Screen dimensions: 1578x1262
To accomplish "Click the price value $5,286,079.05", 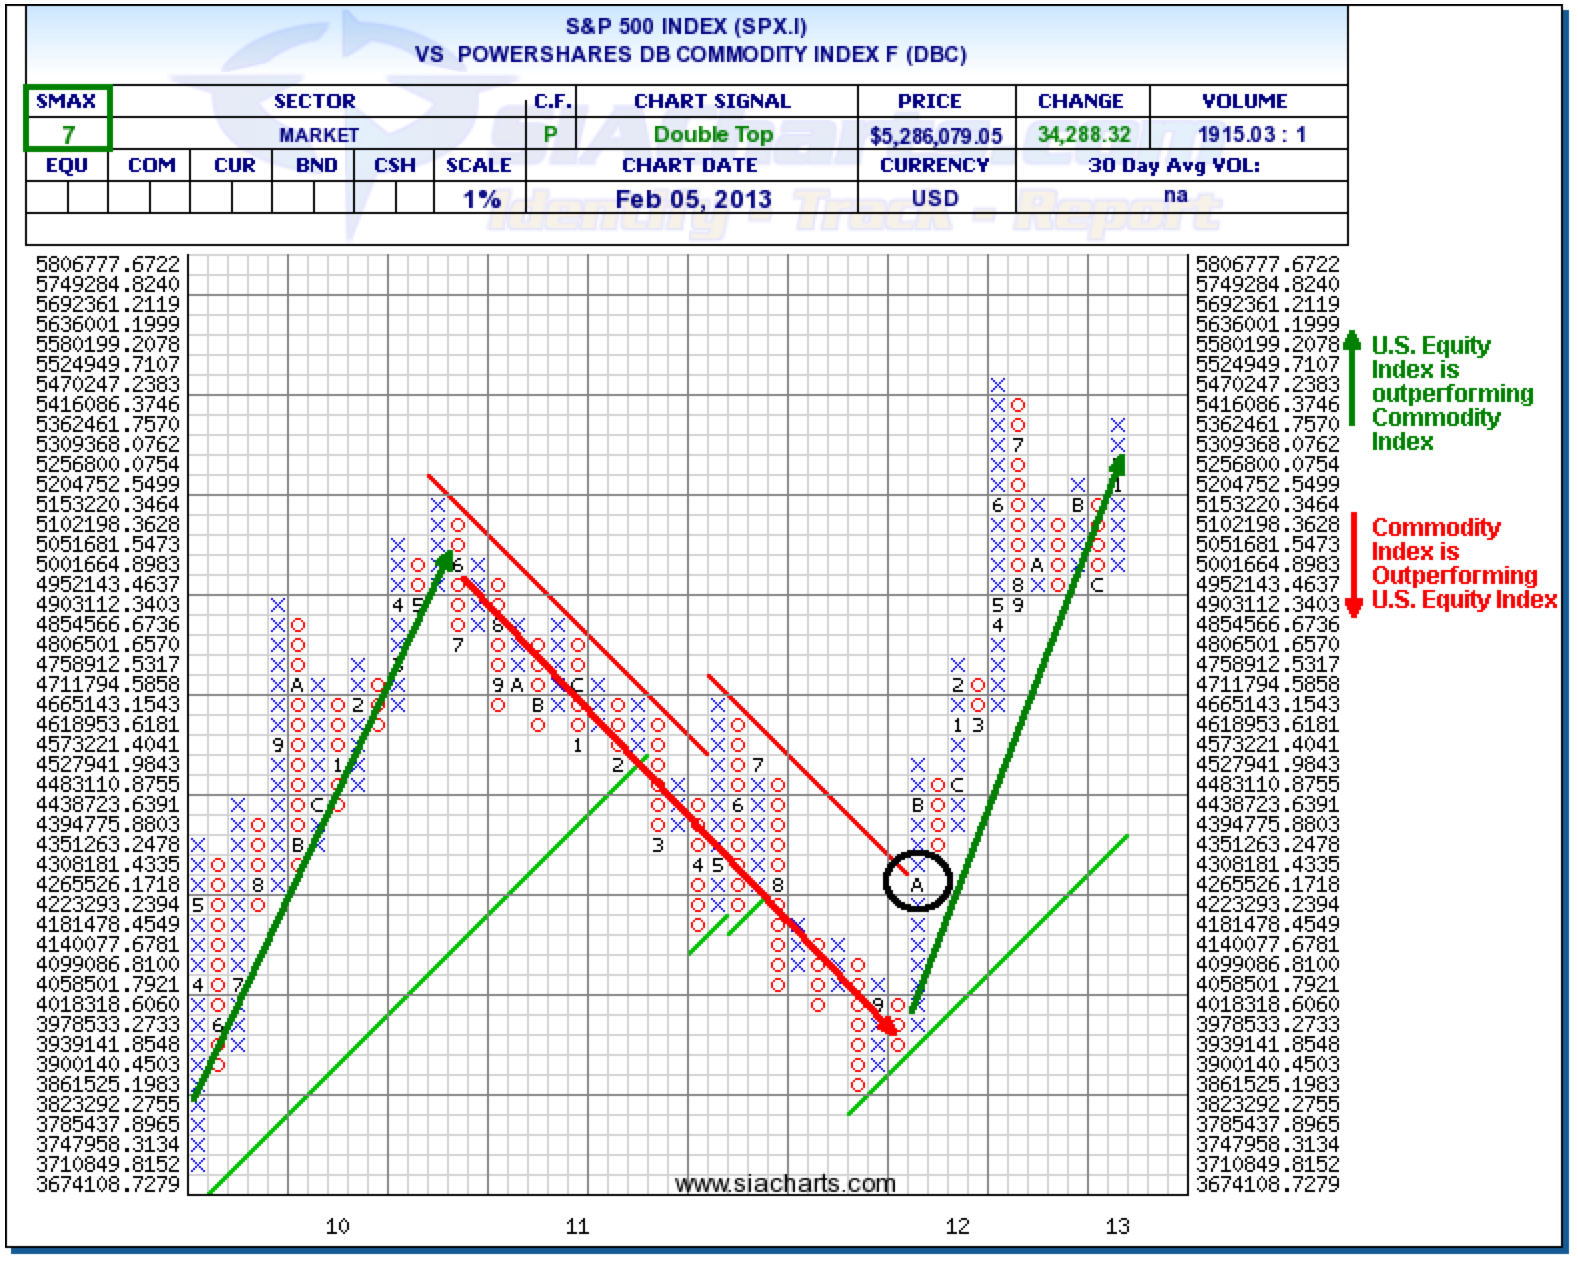I will pos(935,135).
